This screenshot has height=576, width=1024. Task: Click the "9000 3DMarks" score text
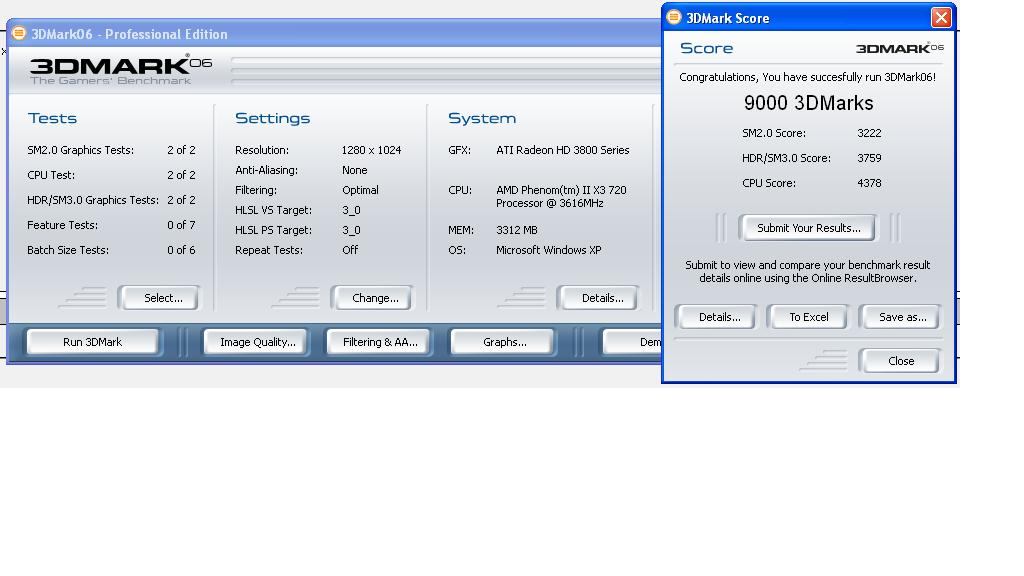pyautogui.click(x=808, y=103)
